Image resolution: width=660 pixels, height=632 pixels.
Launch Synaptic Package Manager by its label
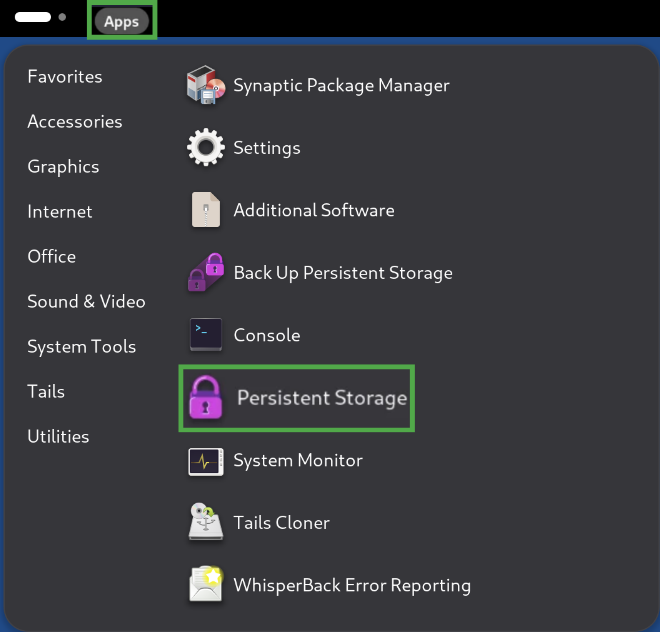coord(341,85)
